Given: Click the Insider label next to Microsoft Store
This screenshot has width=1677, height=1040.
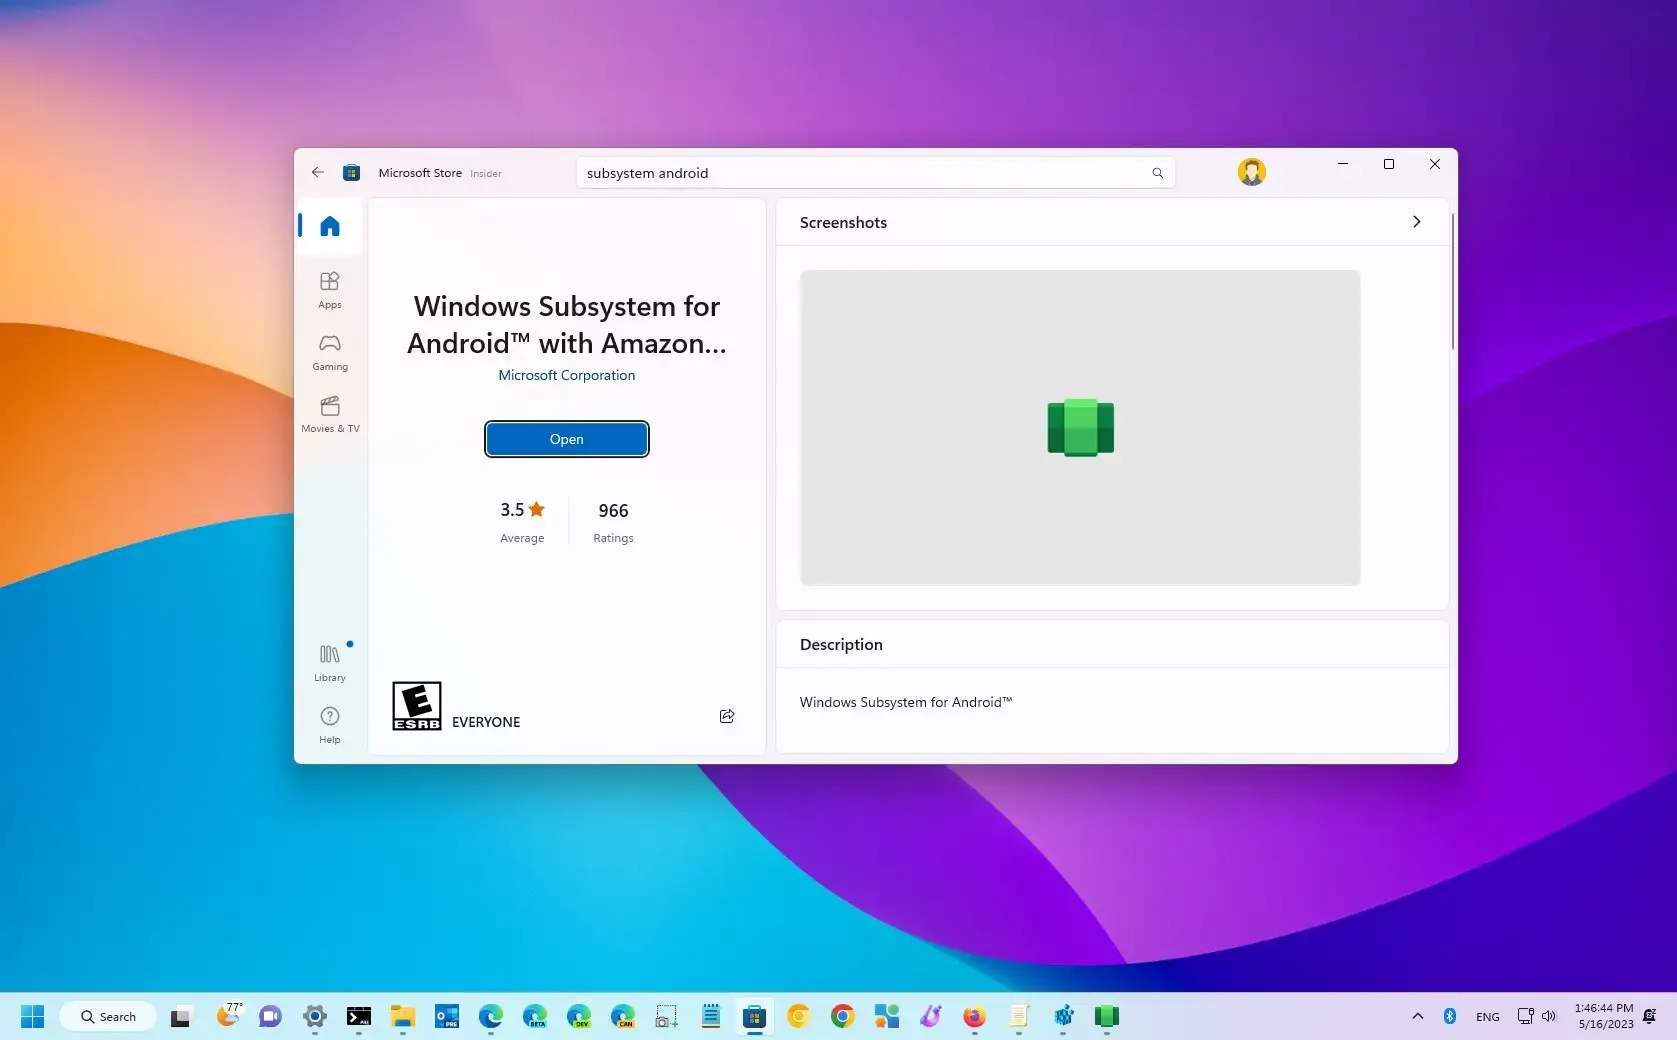Looking at the screenshot, I should (x=486, y=173).
